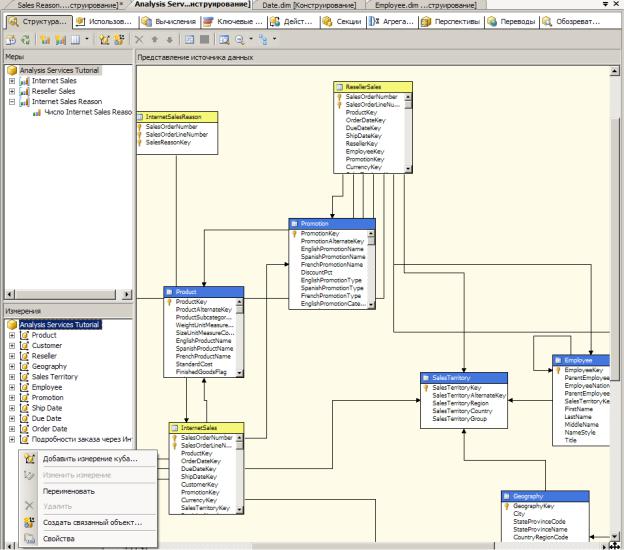The height and width of the screenshot is (550, 624).
Task: Click the measure bar-chart icon of Число Internet Sales Reason
Action: coord(37,113)
